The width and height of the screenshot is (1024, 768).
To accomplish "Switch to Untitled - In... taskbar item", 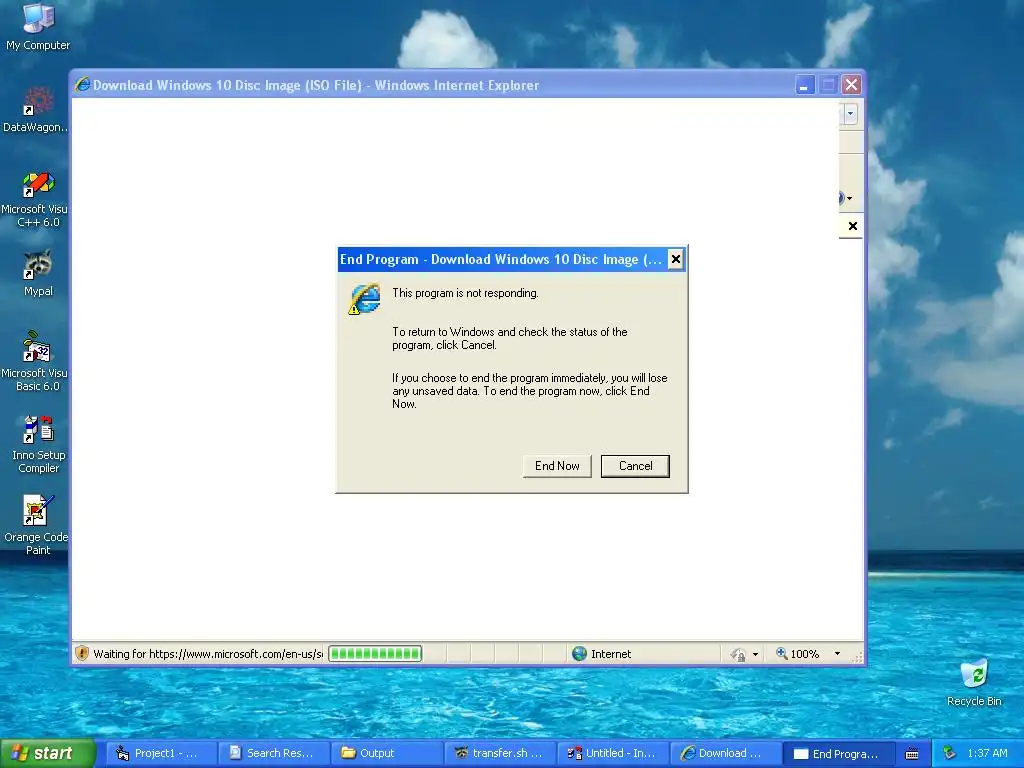I will click(x=613, y=754).
